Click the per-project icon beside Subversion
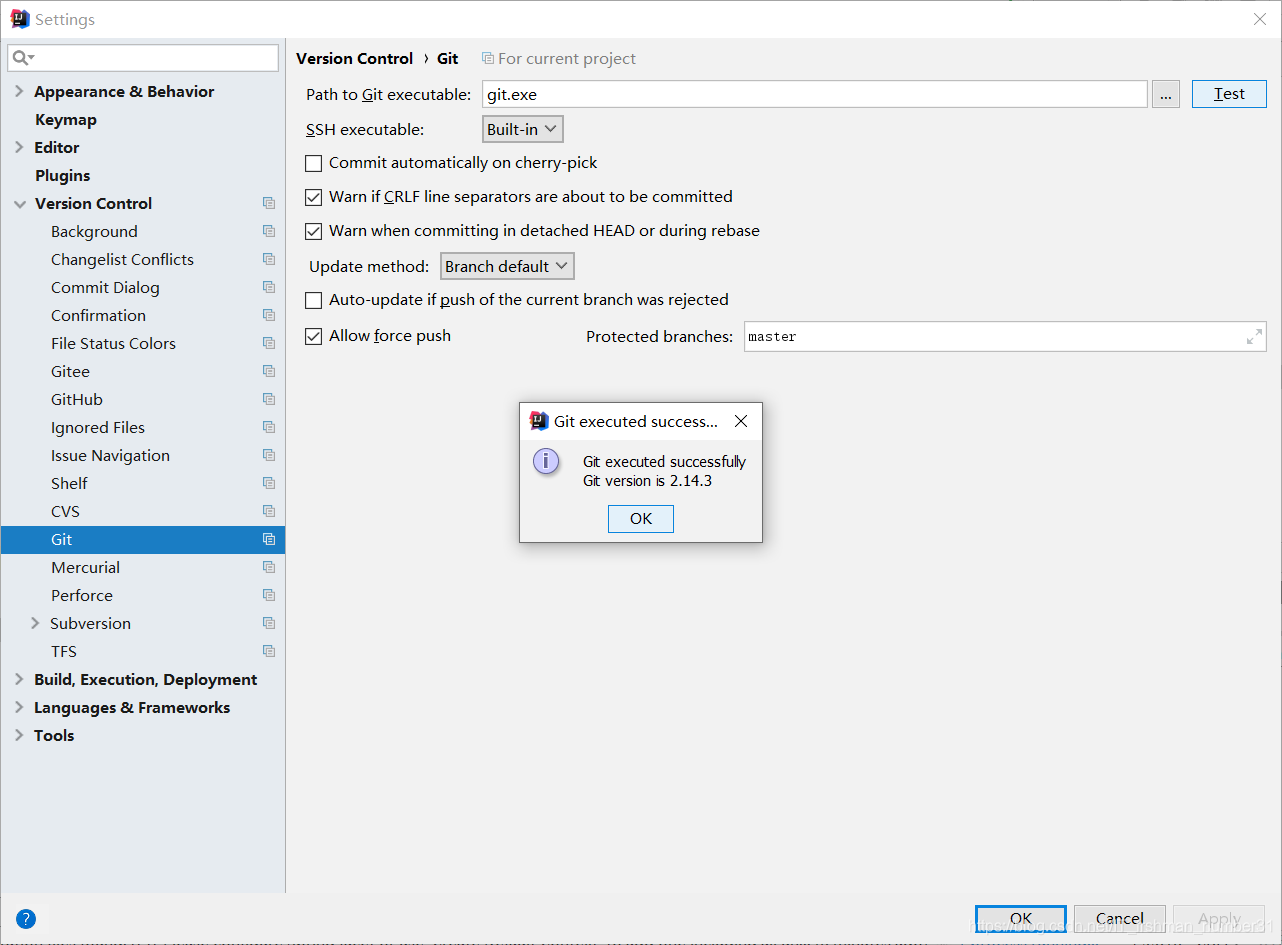 [269, 623]
